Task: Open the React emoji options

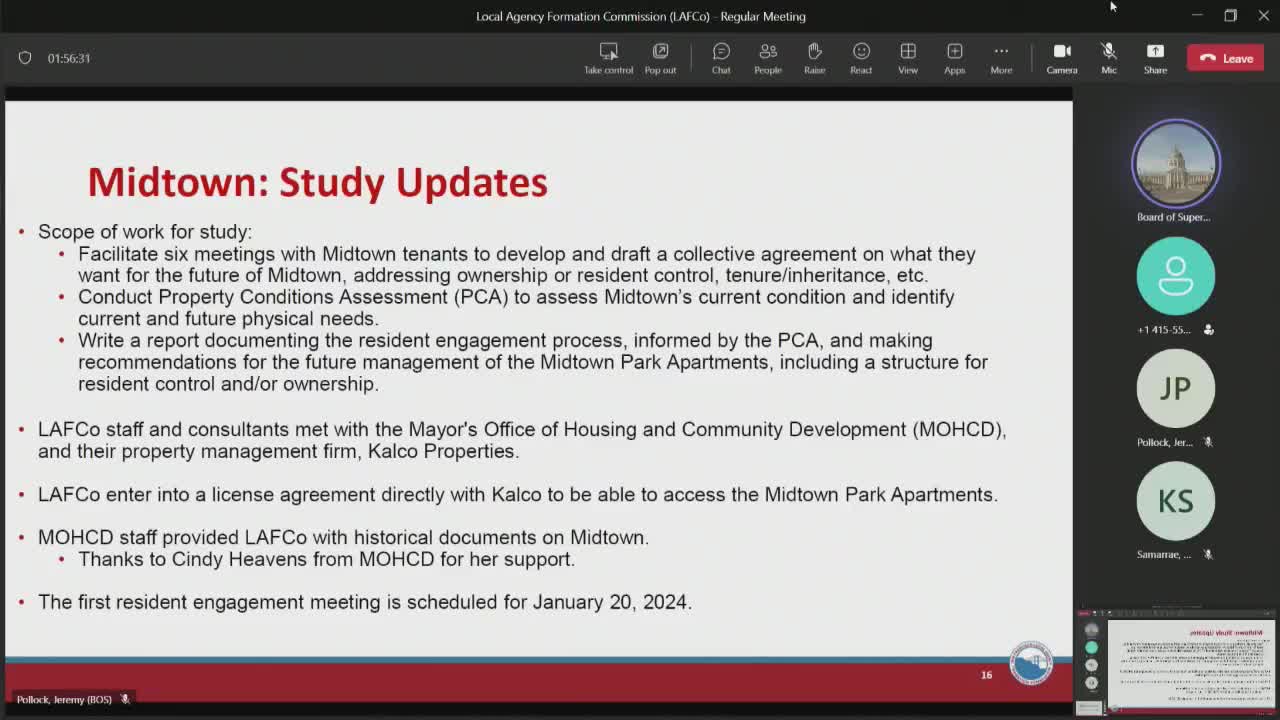Action: tap(861, 58)
